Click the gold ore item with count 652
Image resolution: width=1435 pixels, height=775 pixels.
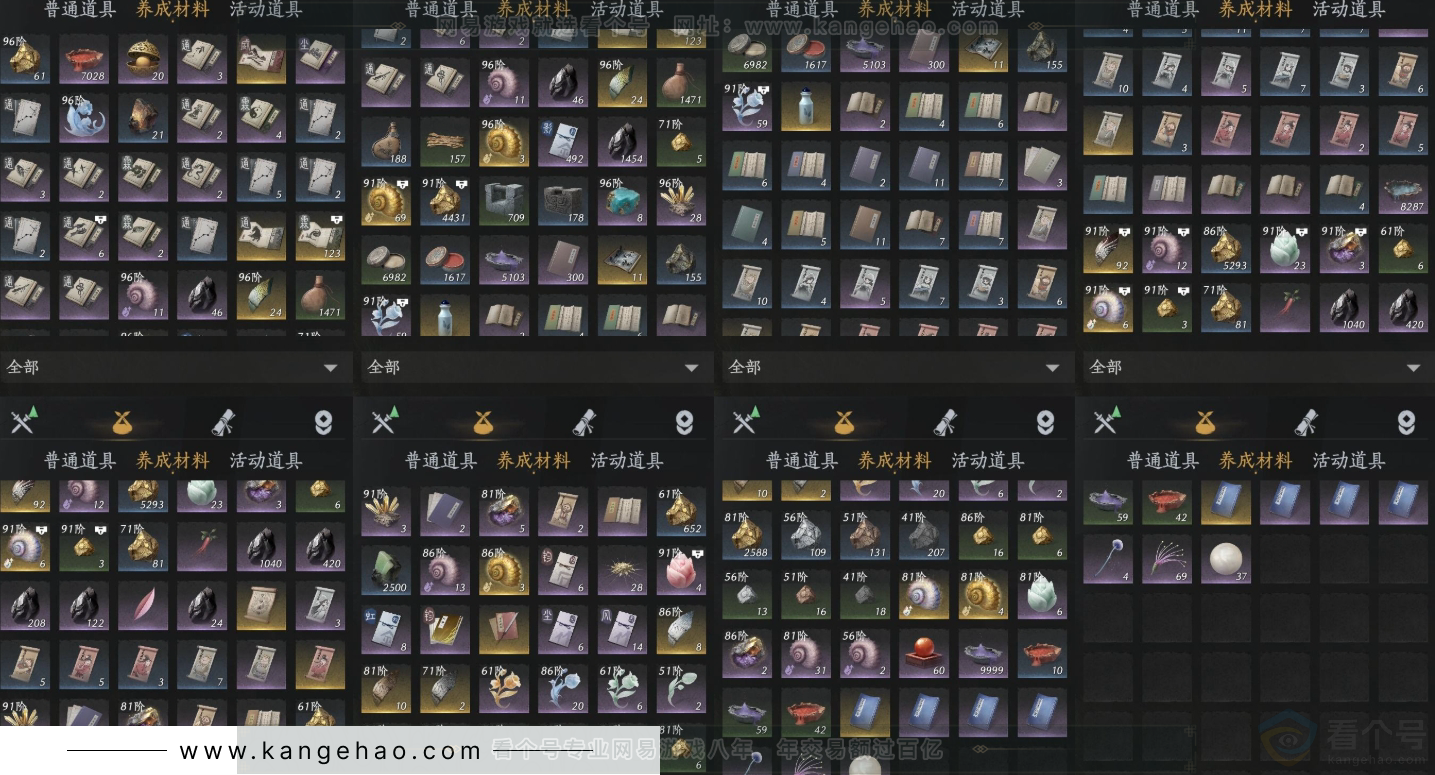pos(681,512)
